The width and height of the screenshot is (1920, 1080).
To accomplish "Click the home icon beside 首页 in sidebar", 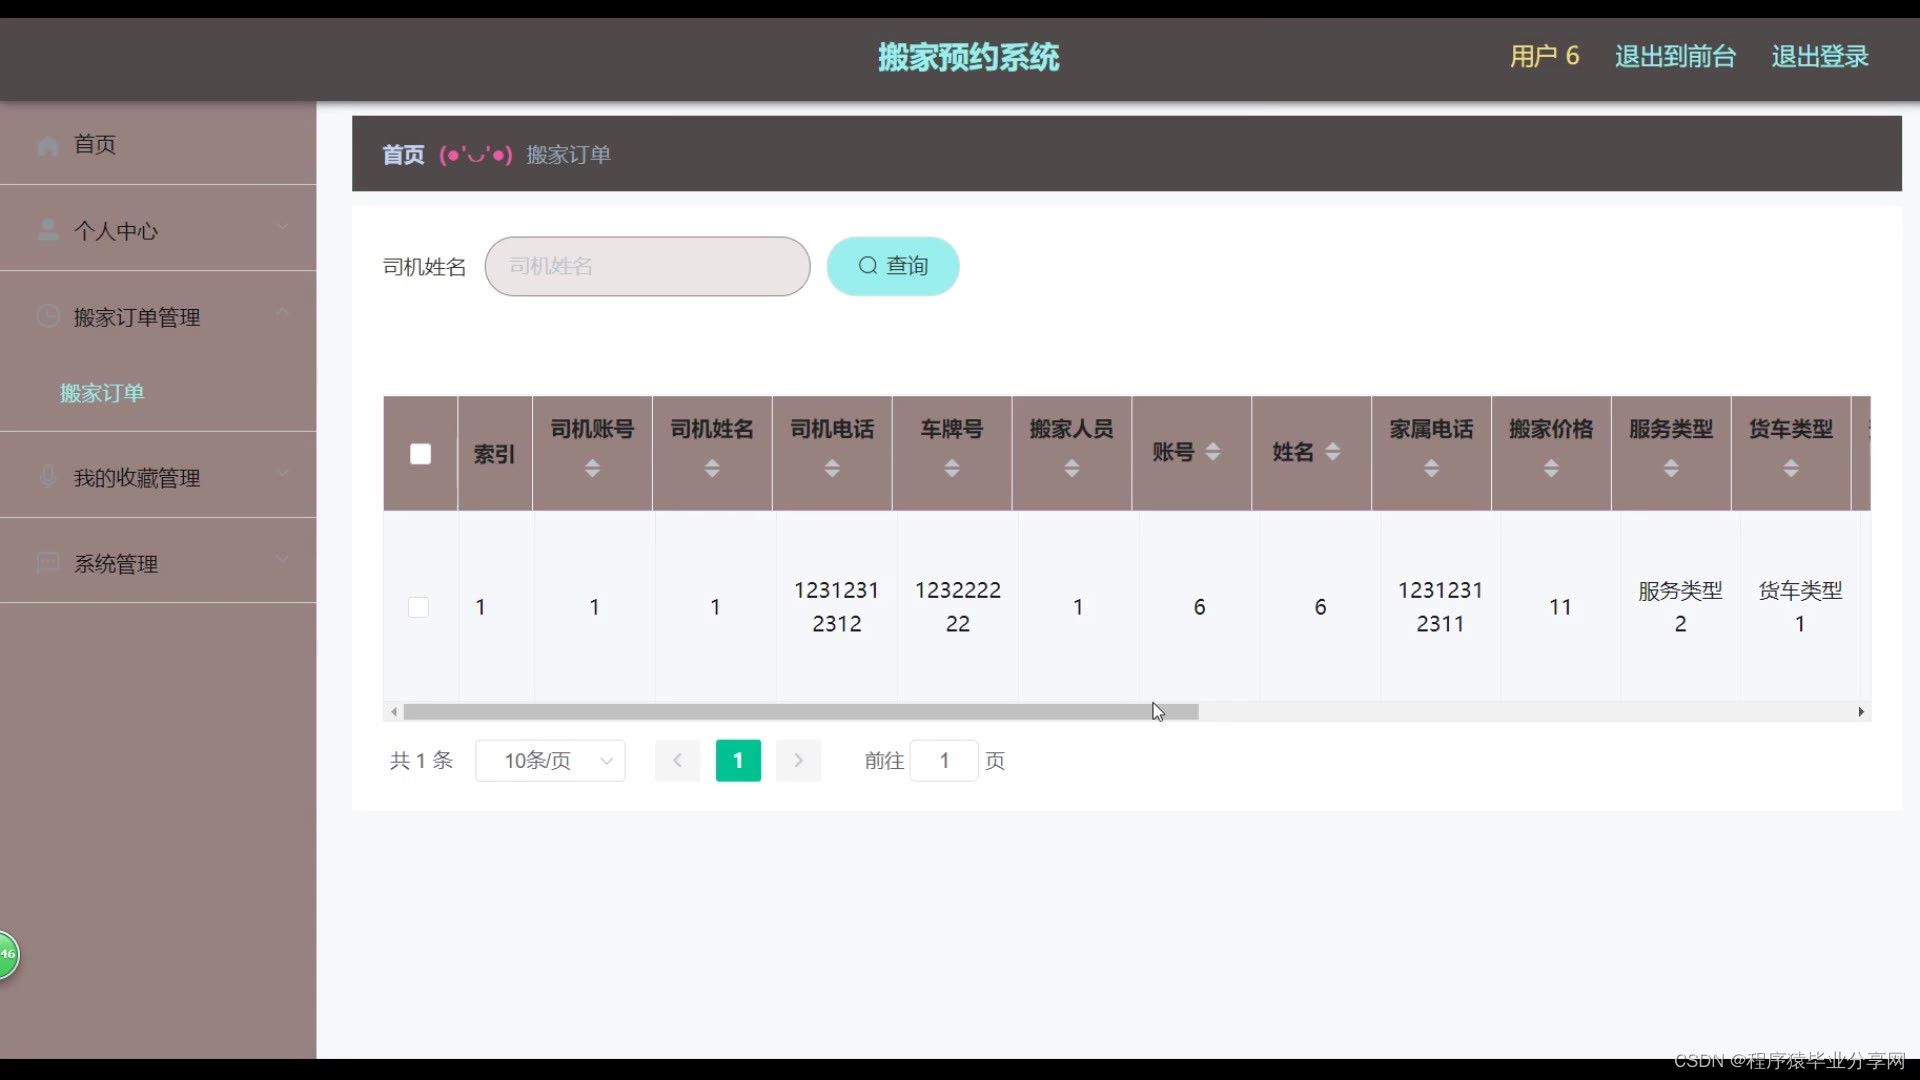I will click(47, 145).
